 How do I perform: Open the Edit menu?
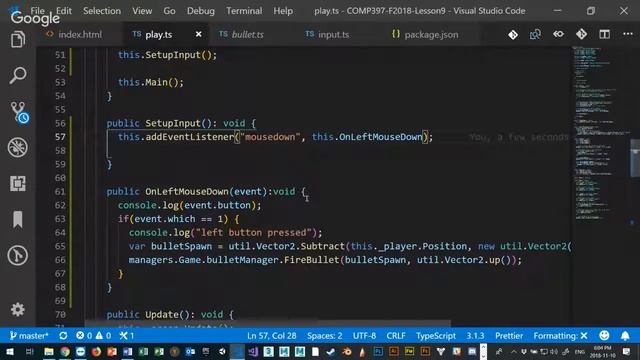click(x=64, y=11)
